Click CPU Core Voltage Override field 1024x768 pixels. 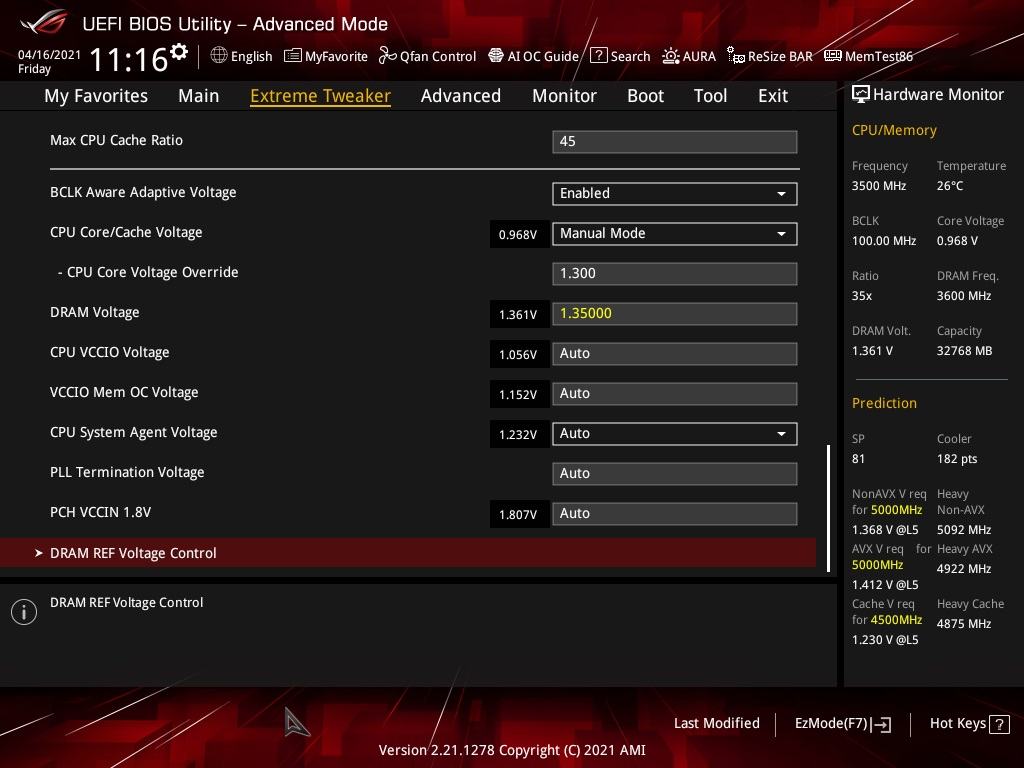click(675, 274)
